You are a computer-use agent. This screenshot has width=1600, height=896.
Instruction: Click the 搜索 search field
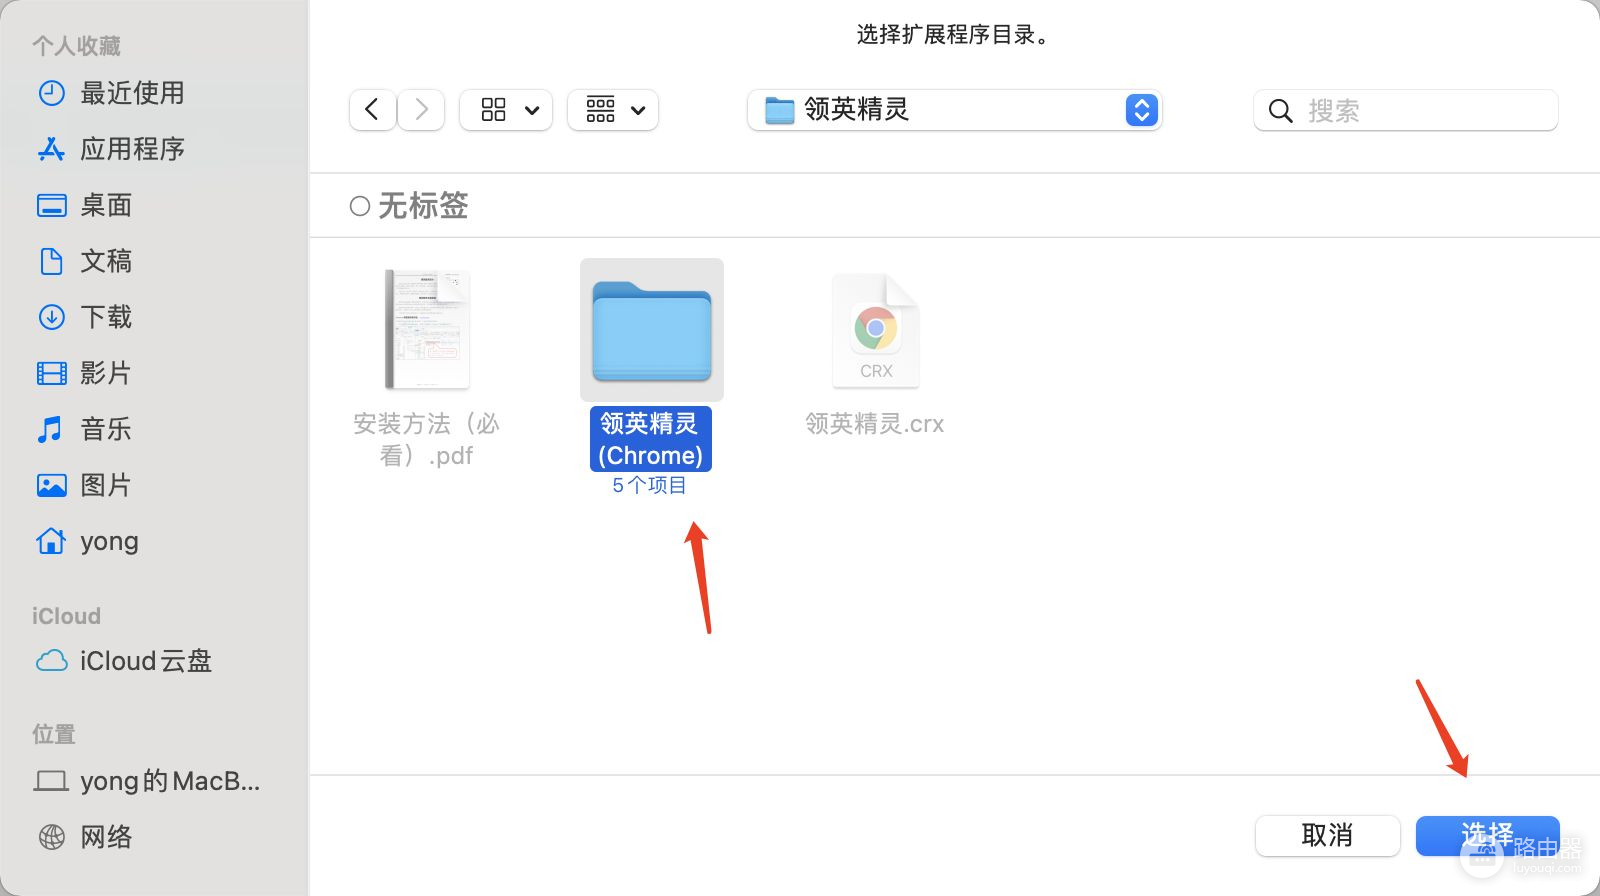point(1420,110)
